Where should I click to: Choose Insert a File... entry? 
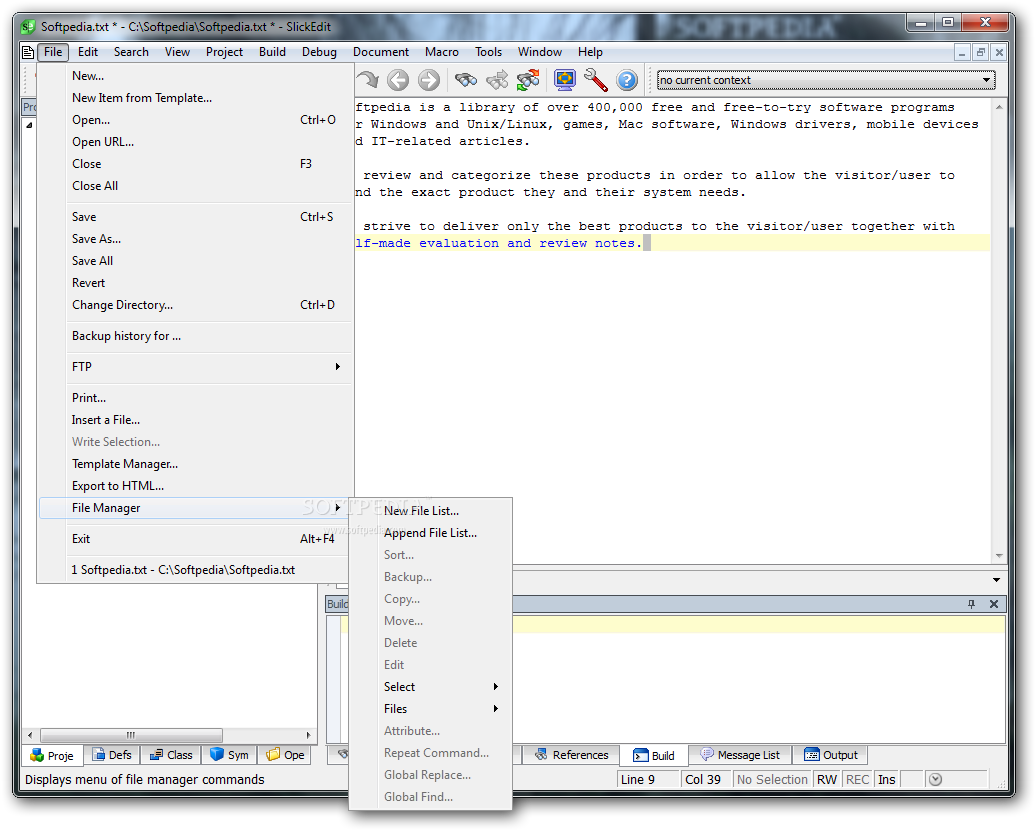click(193, 420)
